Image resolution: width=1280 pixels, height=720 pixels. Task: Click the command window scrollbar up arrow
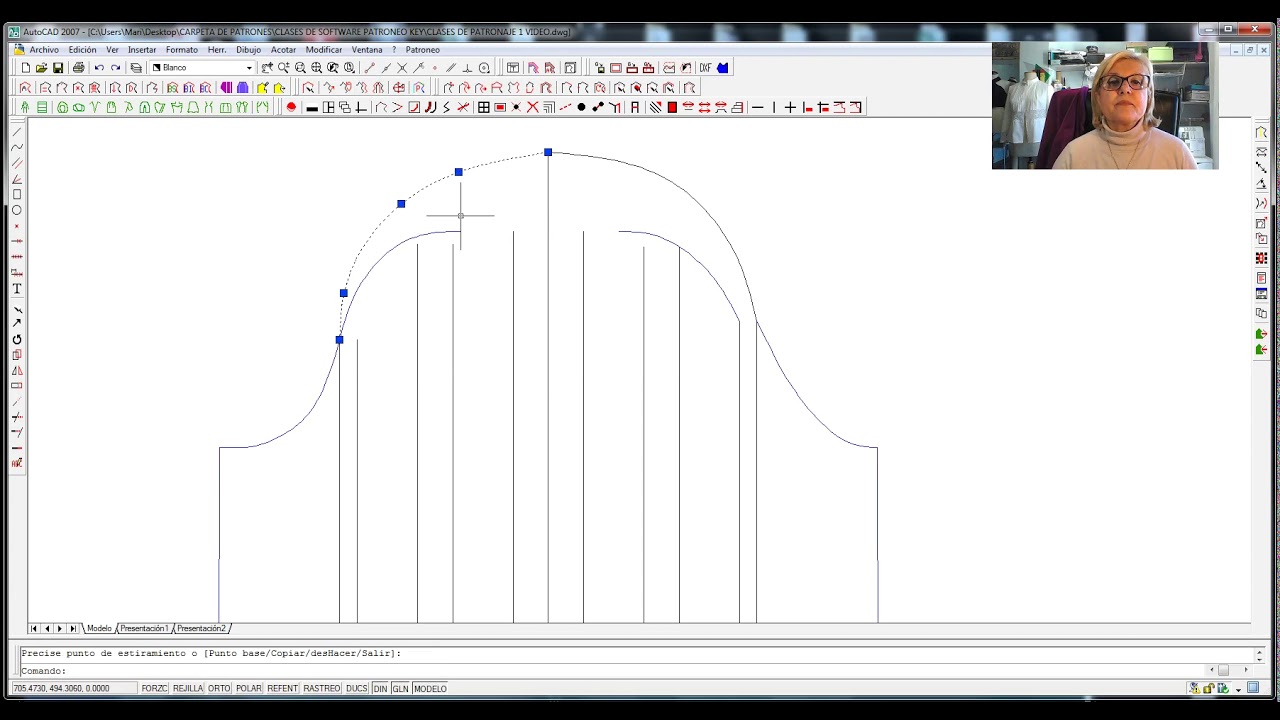[1259, 654]
